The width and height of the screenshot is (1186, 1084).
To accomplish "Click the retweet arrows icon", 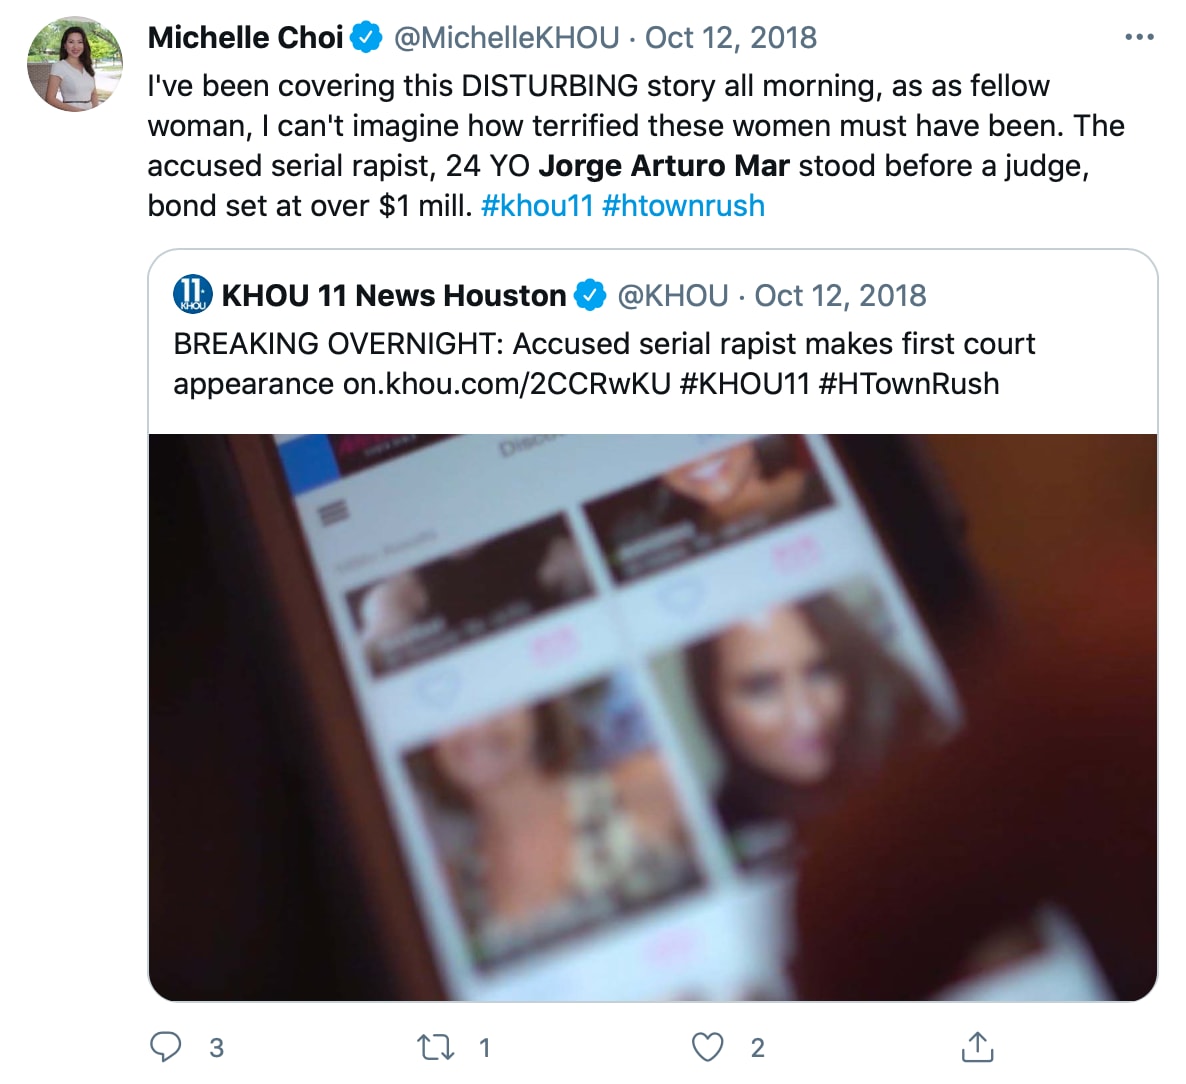I will [x=435, y=1047].
